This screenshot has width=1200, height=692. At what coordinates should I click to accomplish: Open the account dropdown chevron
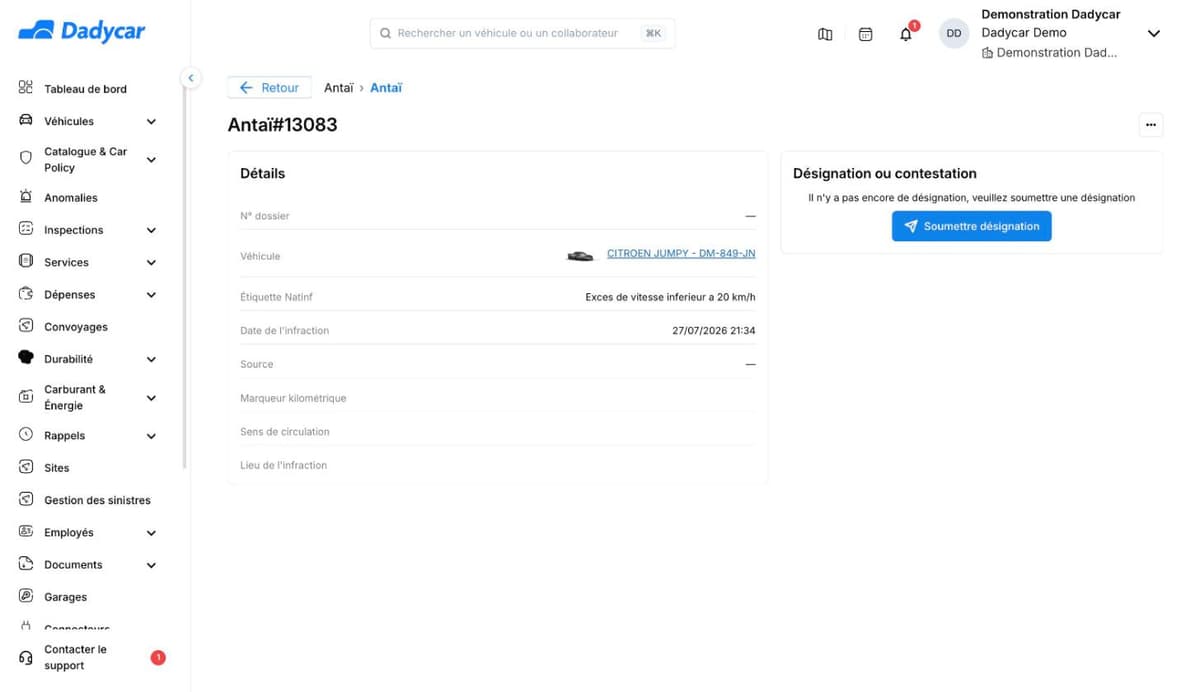coord(1153,34)
